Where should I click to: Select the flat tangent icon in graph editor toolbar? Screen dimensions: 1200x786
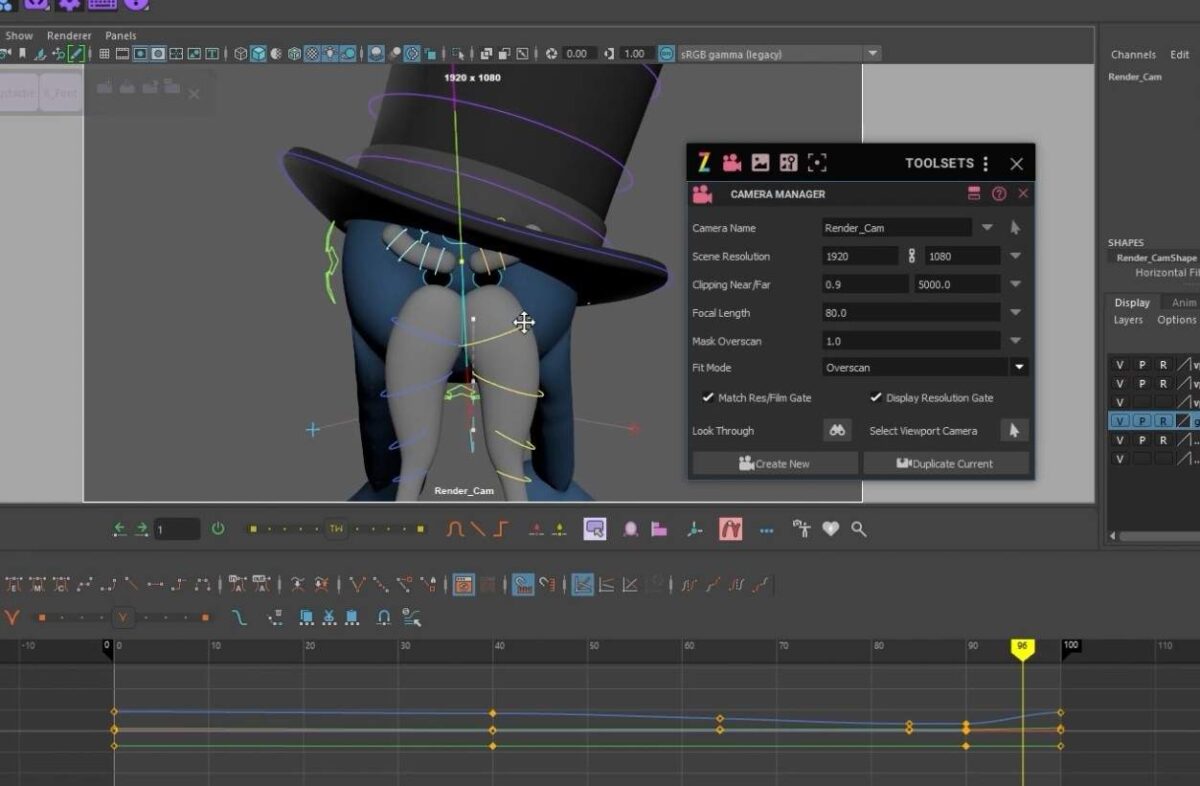(x=454, y=528)
